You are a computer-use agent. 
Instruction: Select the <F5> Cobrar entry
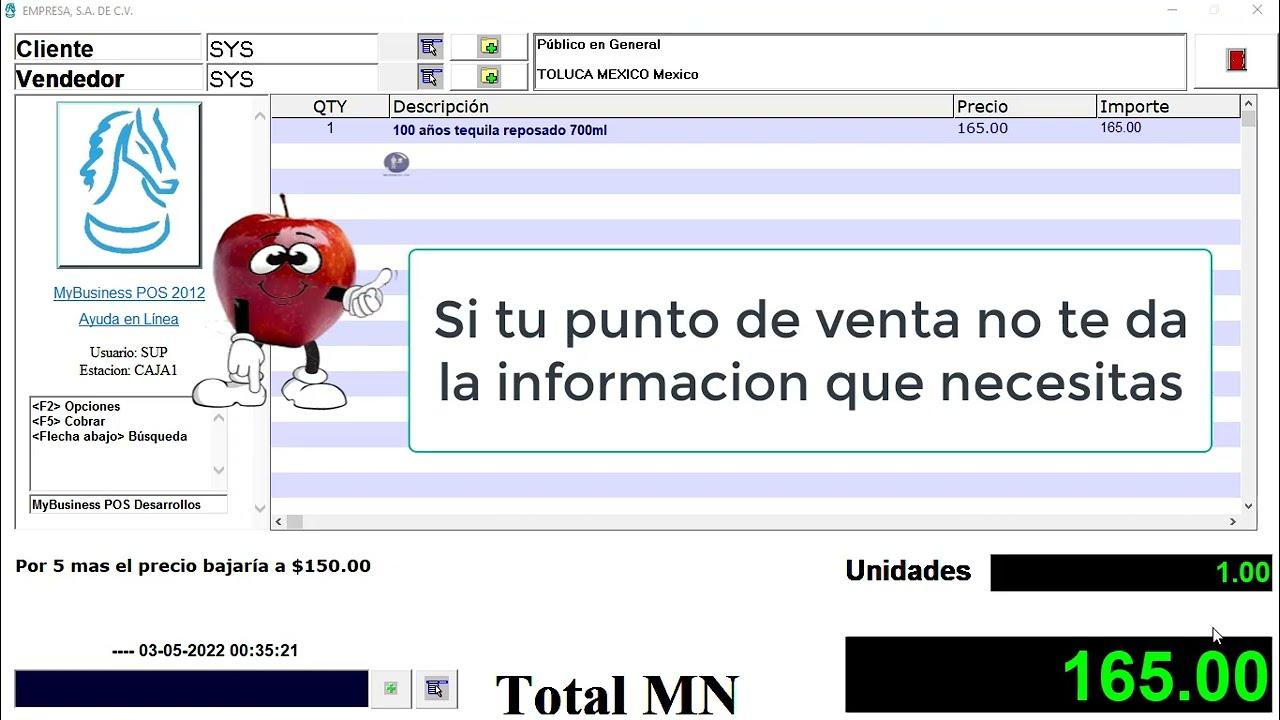[x=68, y=421]
